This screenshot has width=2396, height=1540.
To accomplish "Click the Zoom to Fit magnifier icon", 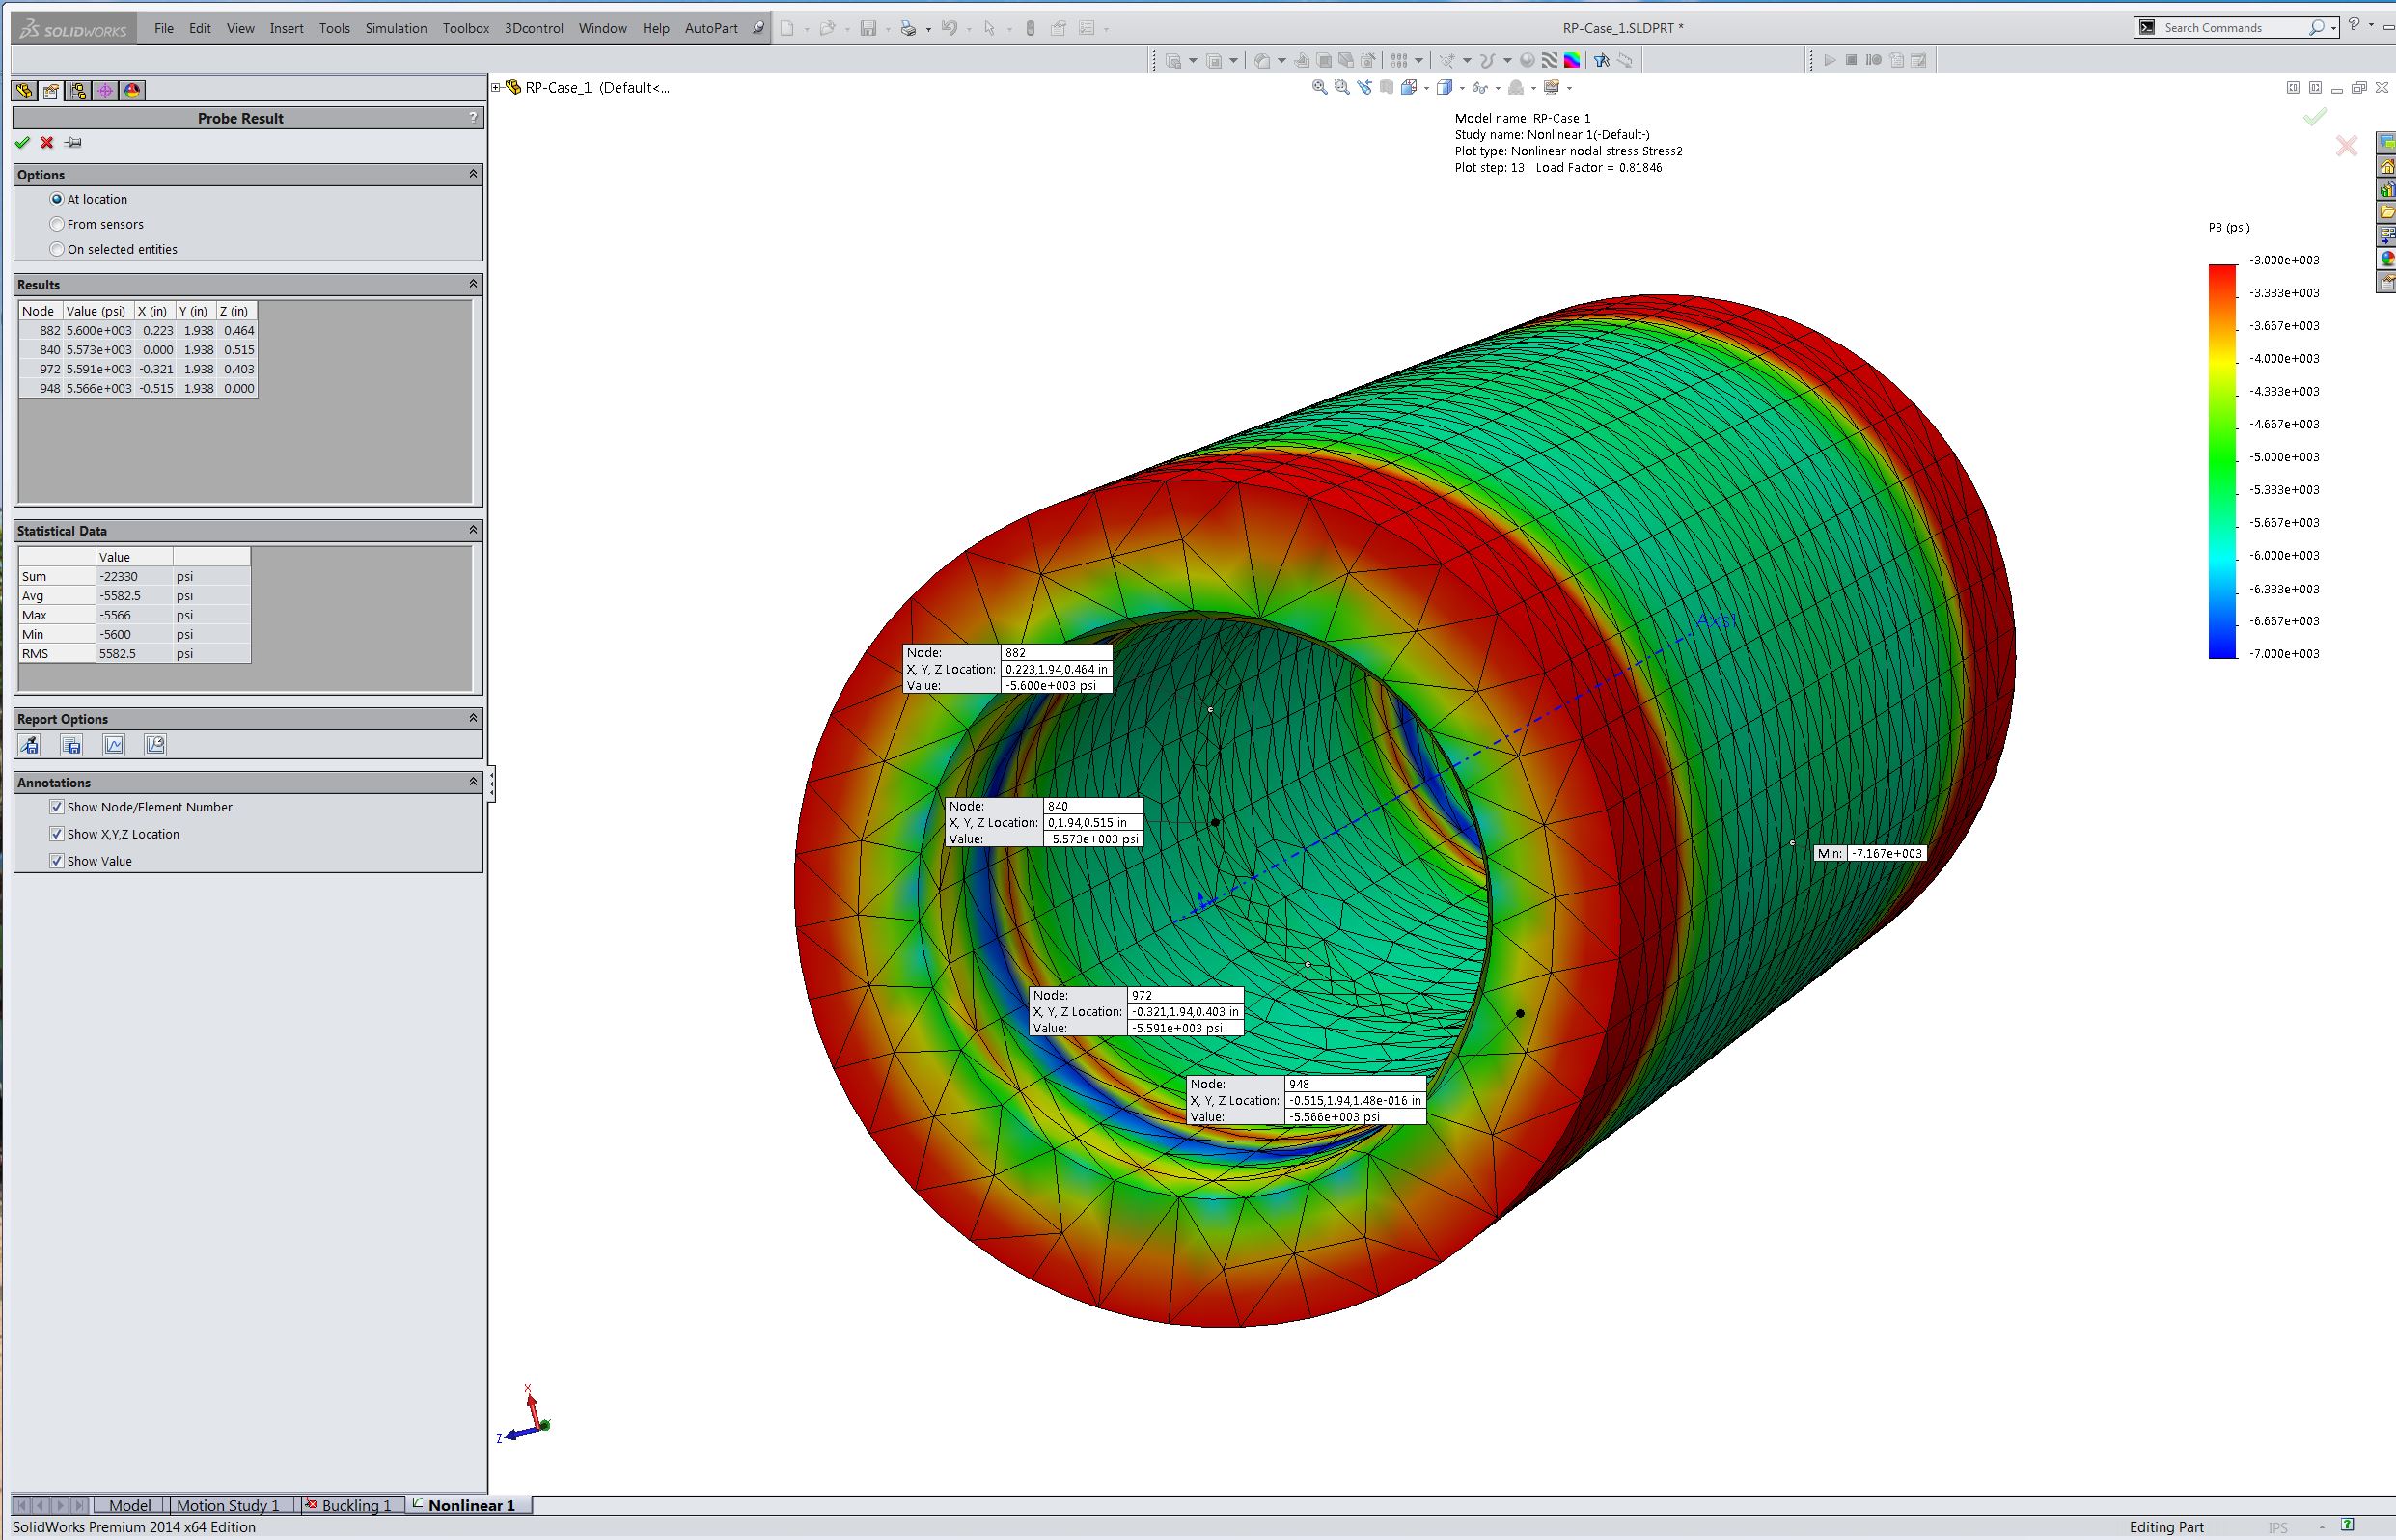I will [1320, 88].
